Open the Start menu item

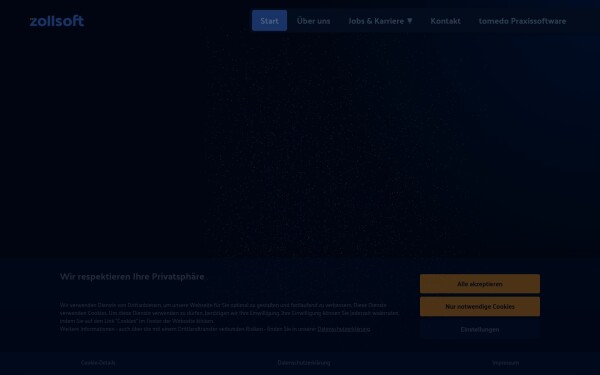[x=269, y=21]
